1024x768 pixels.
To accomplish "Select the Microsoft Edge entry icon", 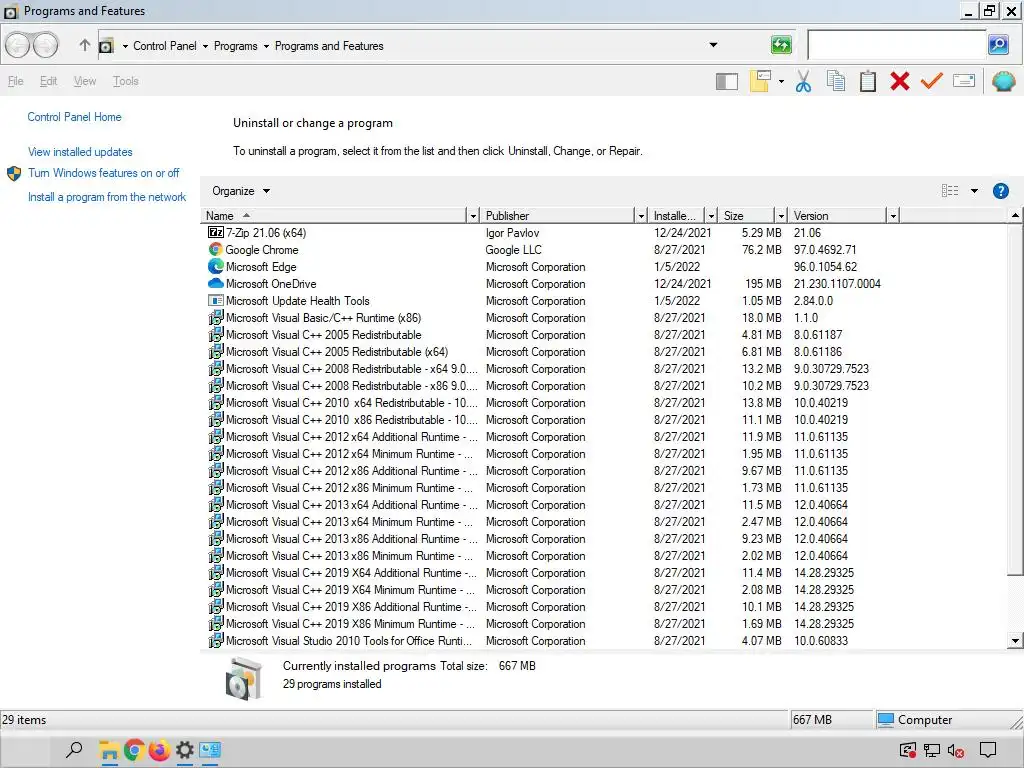I will [216, 266].
